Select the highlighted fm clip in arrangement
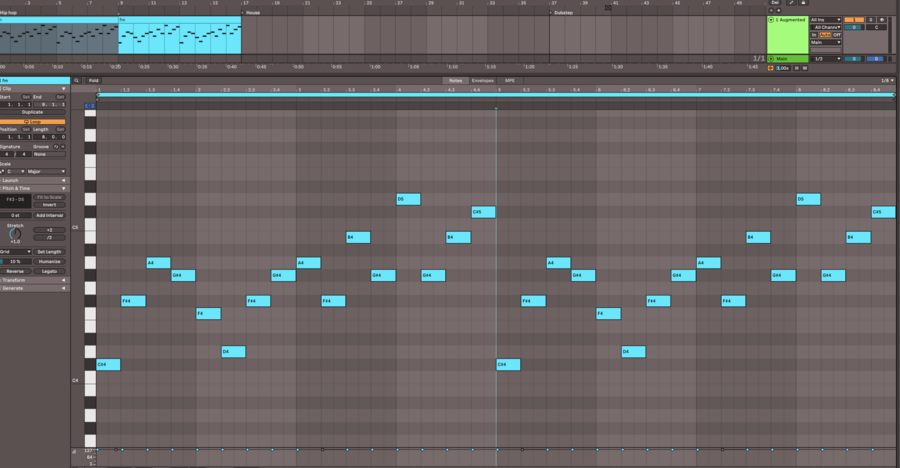900x468 pixels. pos(180,36)
